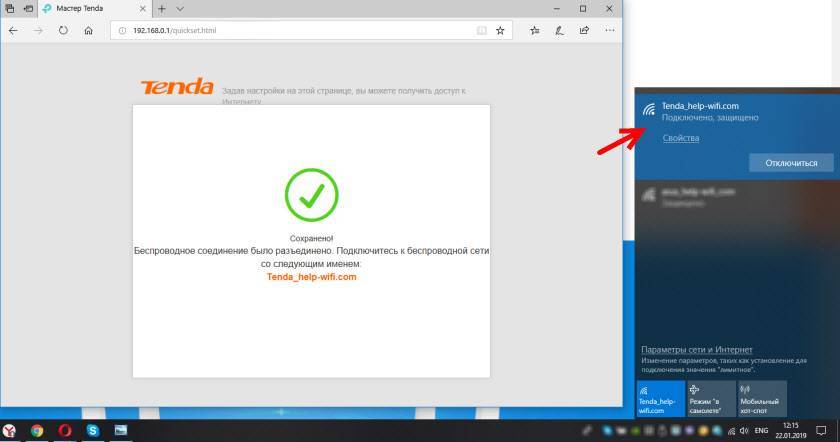
Task: Open Skype from the taskbar
Action: point(93,430)
